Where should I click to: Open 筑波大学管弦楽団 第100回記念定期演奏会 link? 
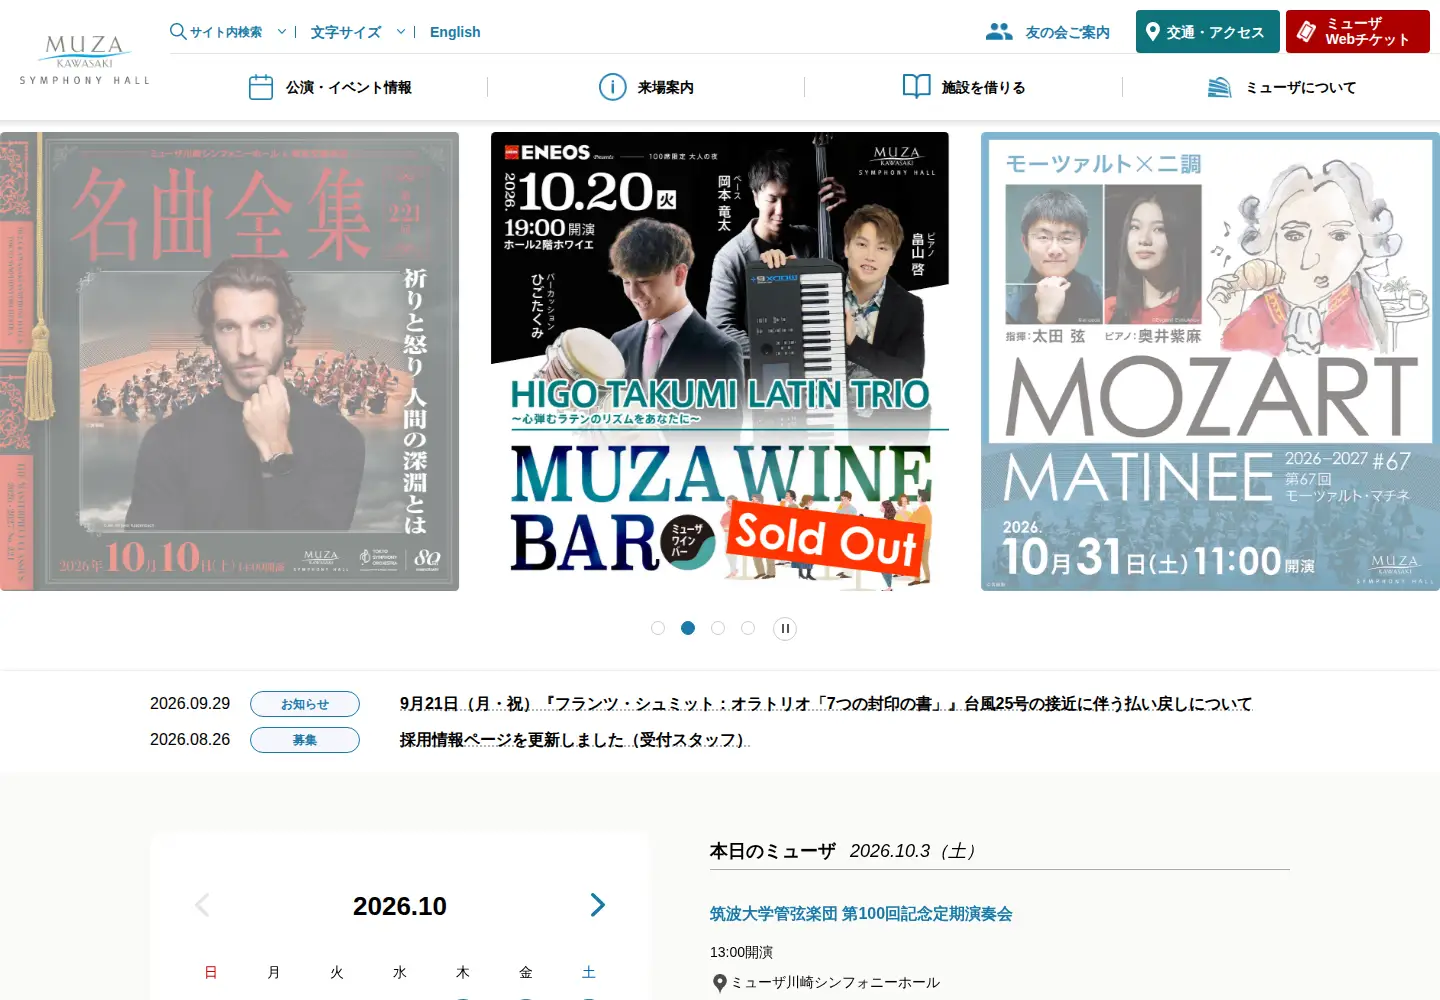pyautogui.click(x=861, y=914)
